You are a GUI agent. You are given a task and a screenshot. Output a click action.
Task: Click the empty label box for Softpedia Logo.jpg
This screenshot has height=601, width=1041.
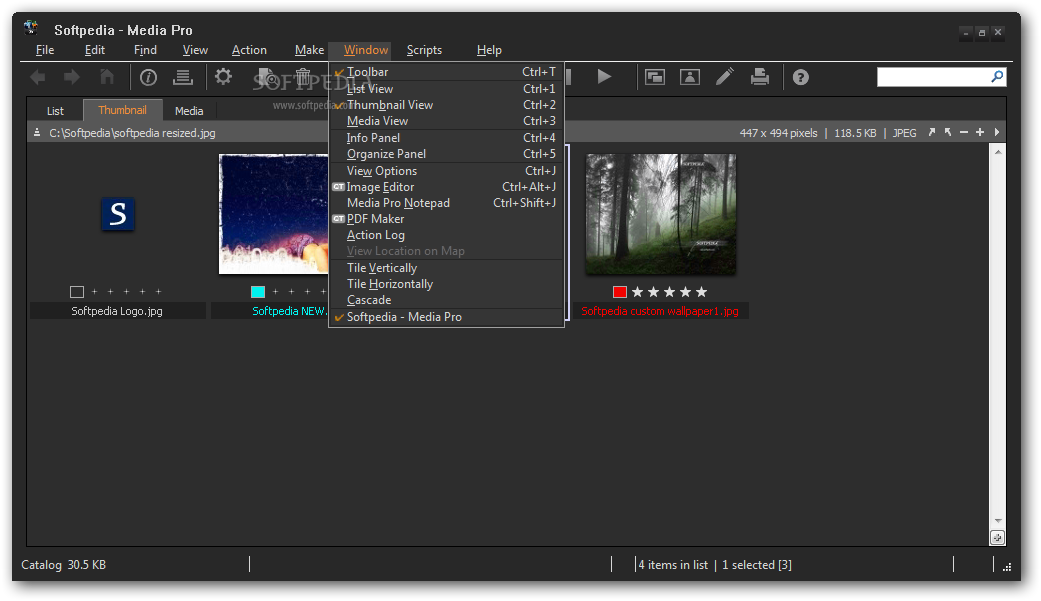click(x=77, y=292)
